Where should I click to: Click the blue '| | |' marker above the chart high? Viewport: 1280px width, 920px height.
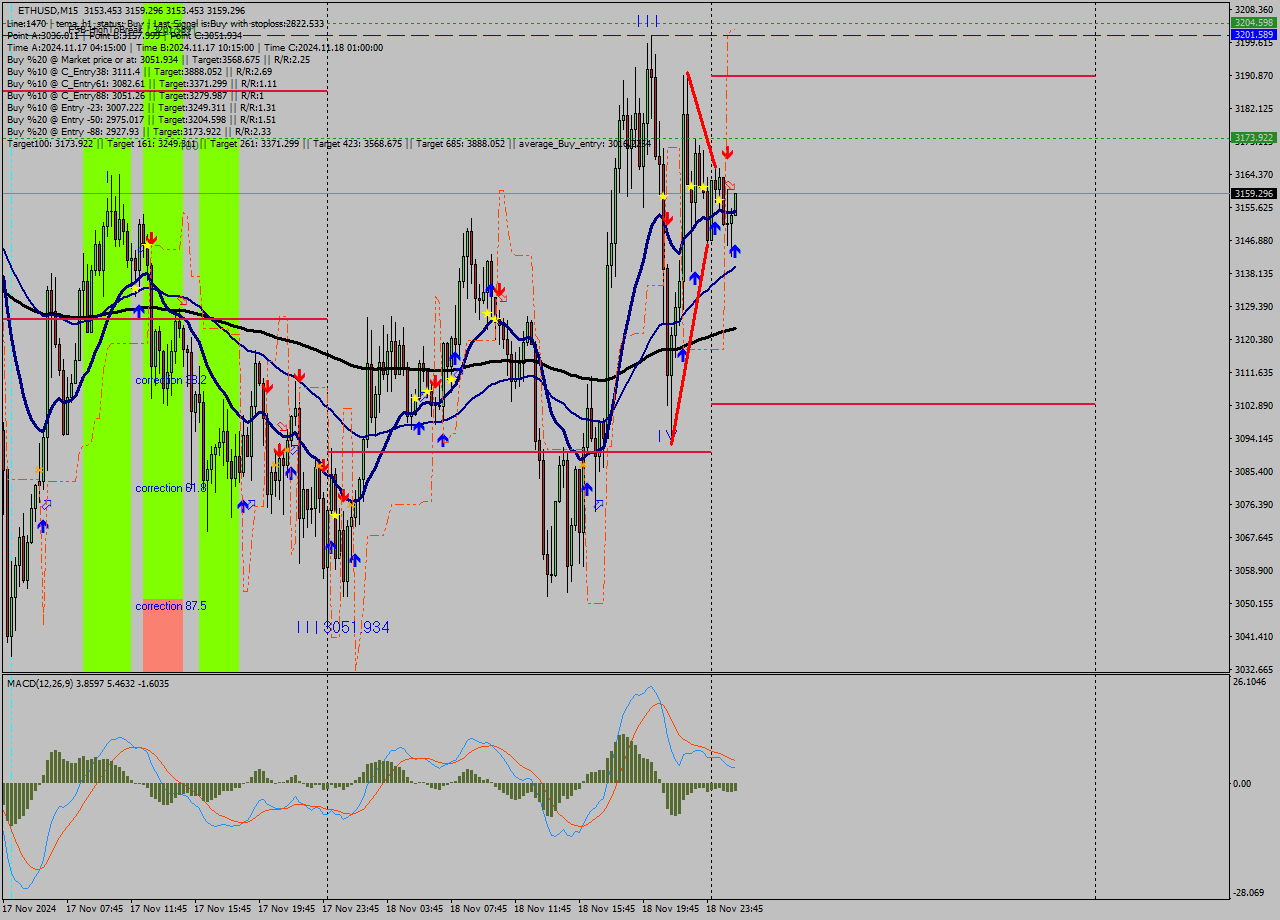[647, 20]
